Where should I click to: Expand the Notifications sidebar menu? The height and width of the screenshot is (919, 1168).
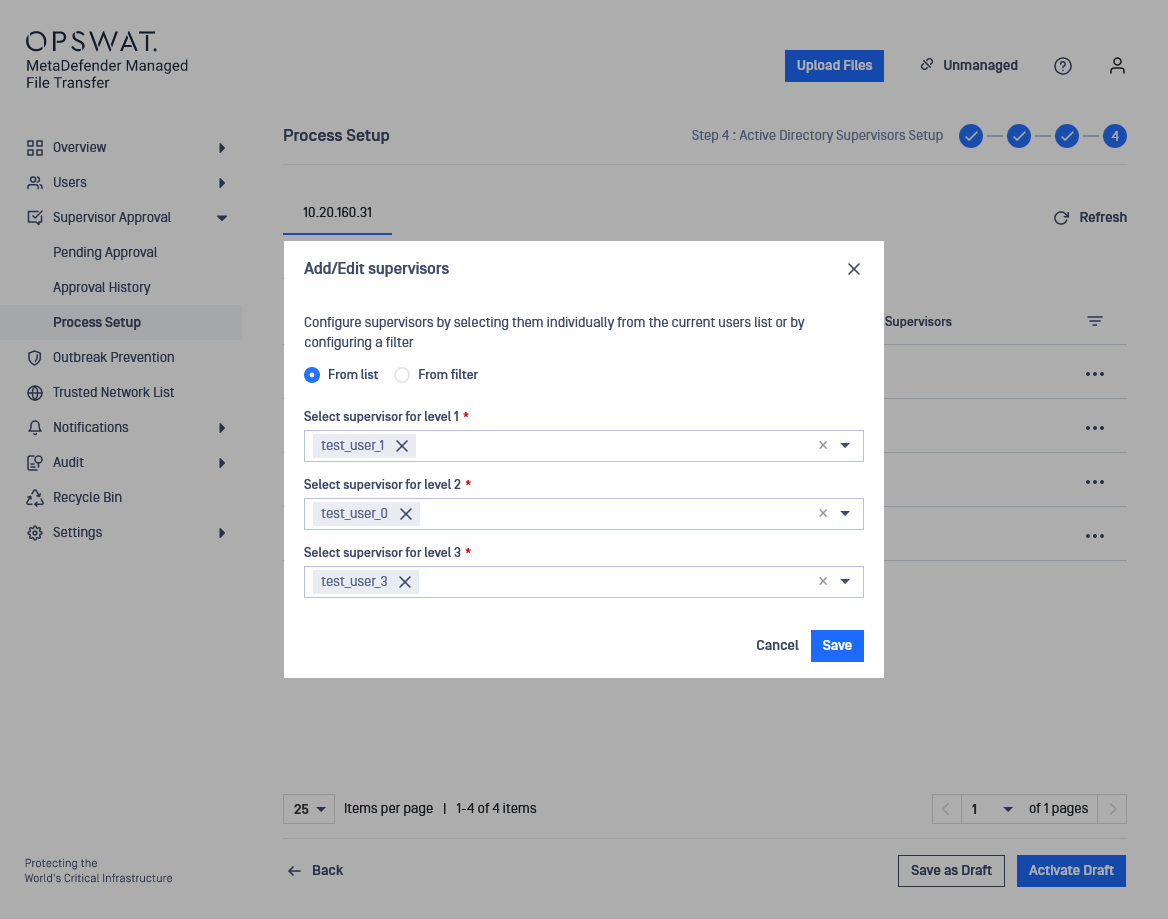[222, 428]
